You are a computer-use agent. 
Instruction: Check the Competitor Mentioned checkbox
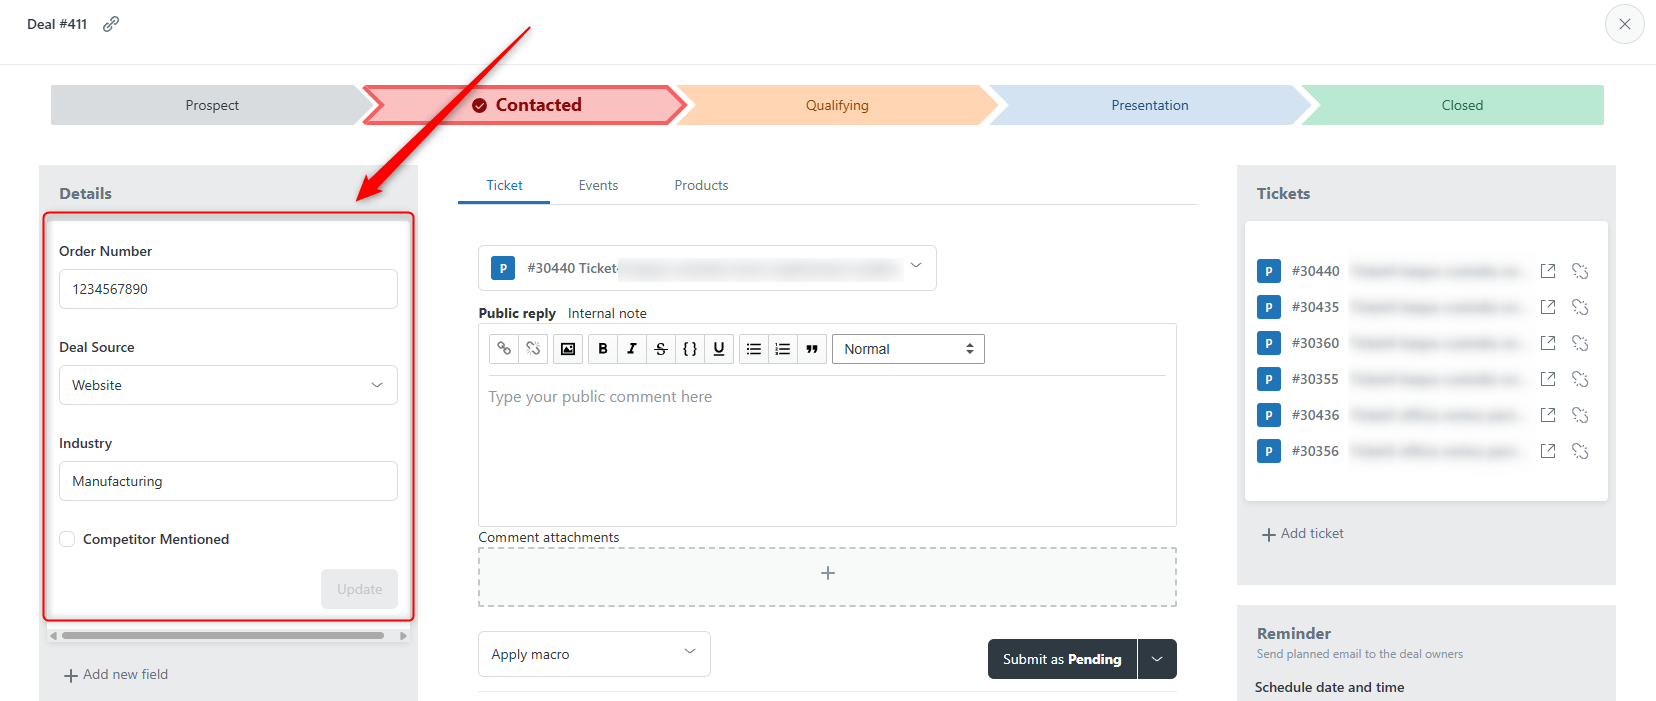[x=67, y=539]
